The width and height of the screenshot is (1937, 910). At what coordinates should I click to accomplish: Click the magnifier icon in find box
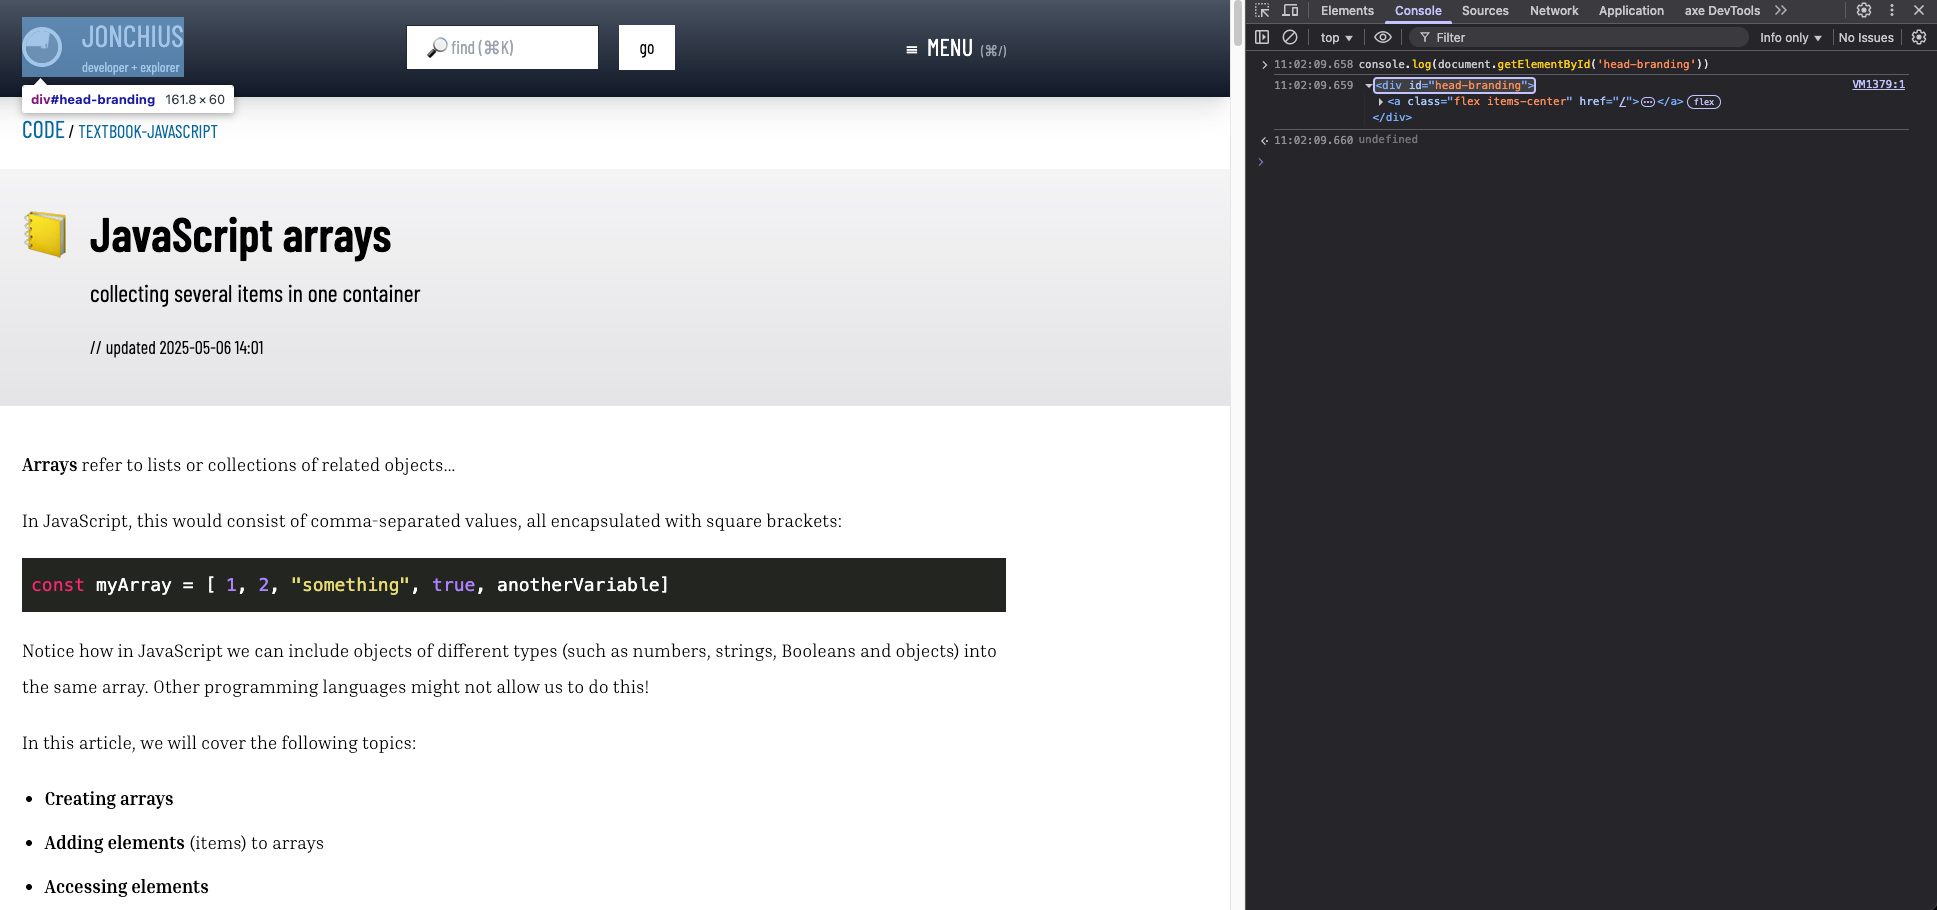[437, 48]
